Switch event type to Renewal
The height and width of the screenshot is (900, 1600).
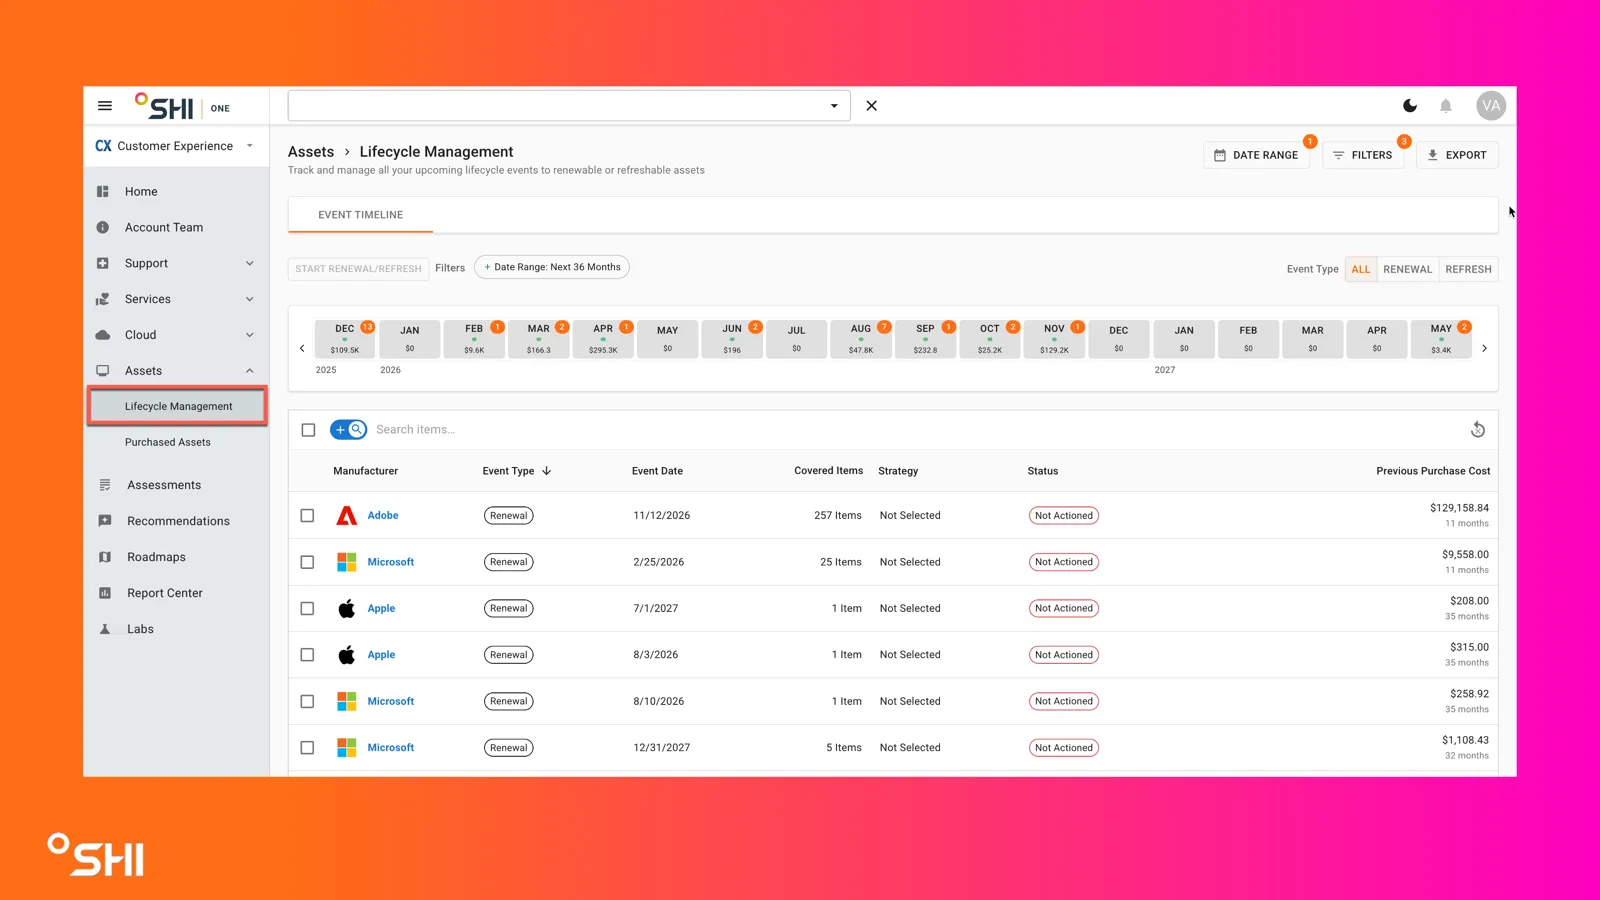pyautogui.click(x=1408, y=269)
